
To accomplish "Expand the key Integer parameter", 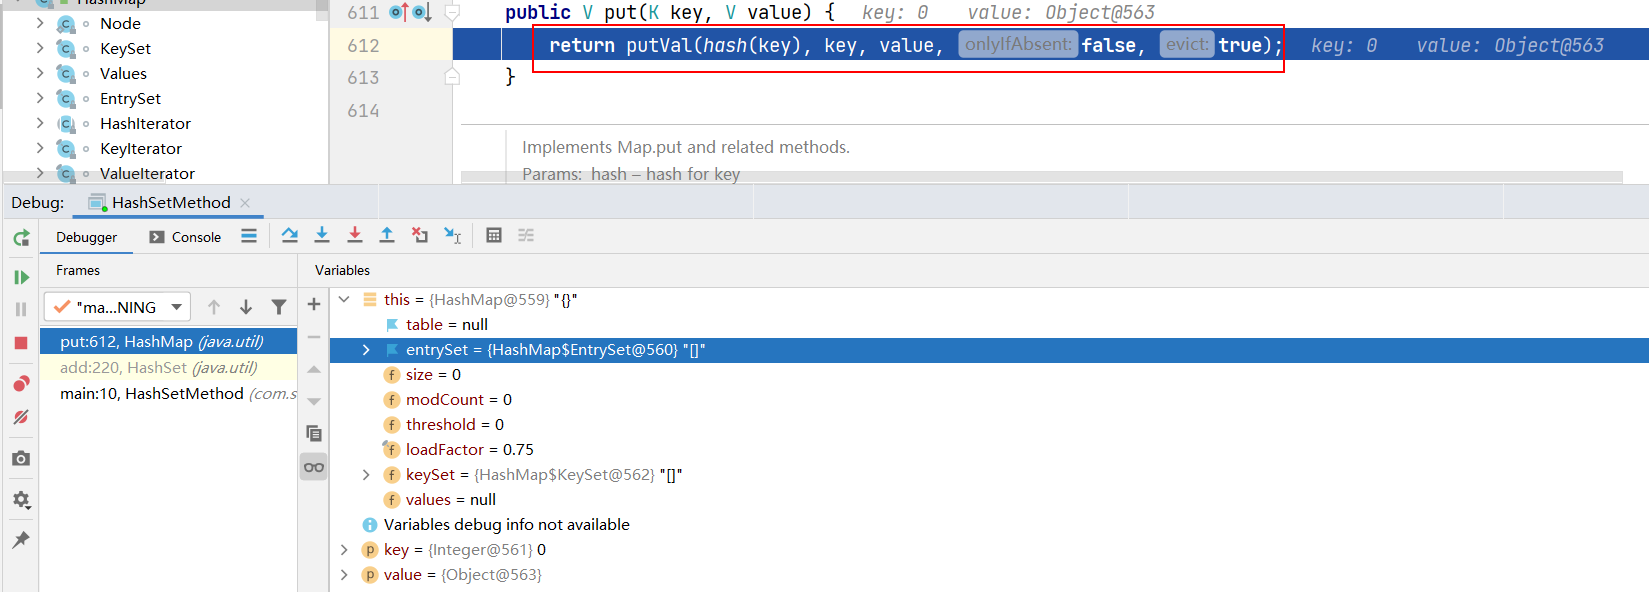I will tap(344, 550).
